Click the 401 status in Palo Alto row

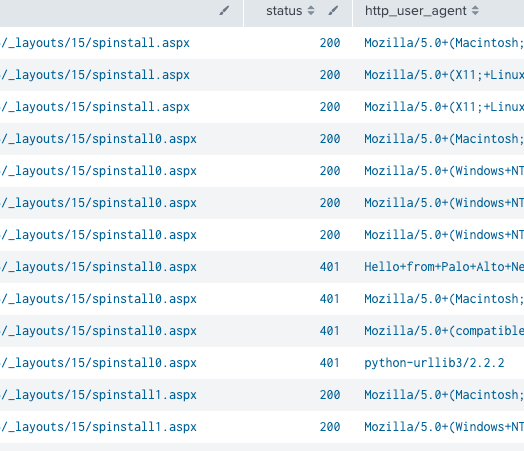(330, 267)
